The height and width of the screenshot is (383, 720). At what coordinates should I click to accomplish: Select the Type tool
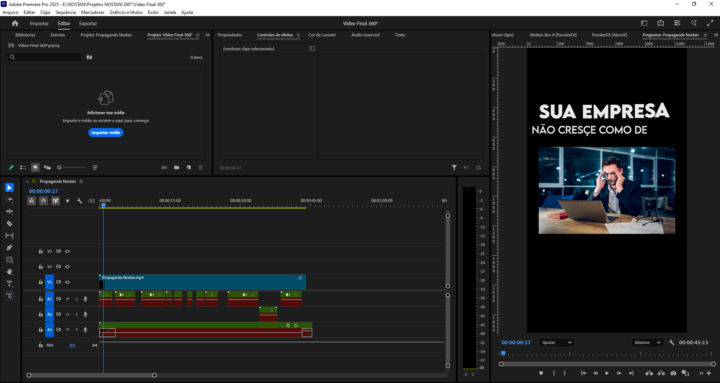(x=9, y=283)
